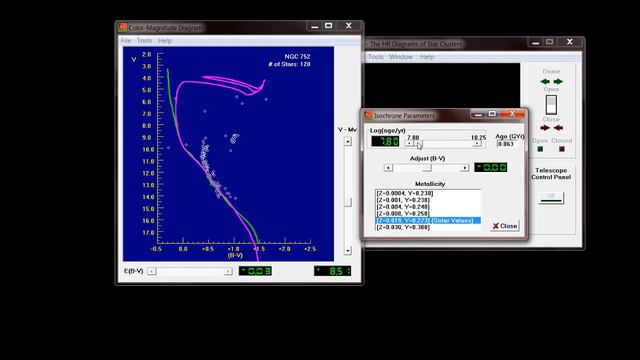Click the Close button in Isochrone Parameters
The image size is (640, 360).
[x=505, y=226]
